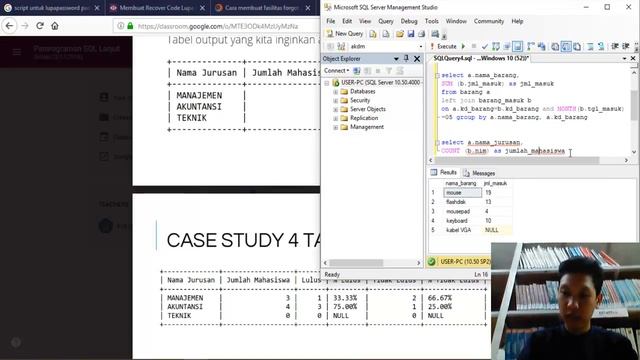Toggle Auto Hide pin on Object Explorer

tap(406, 58)
